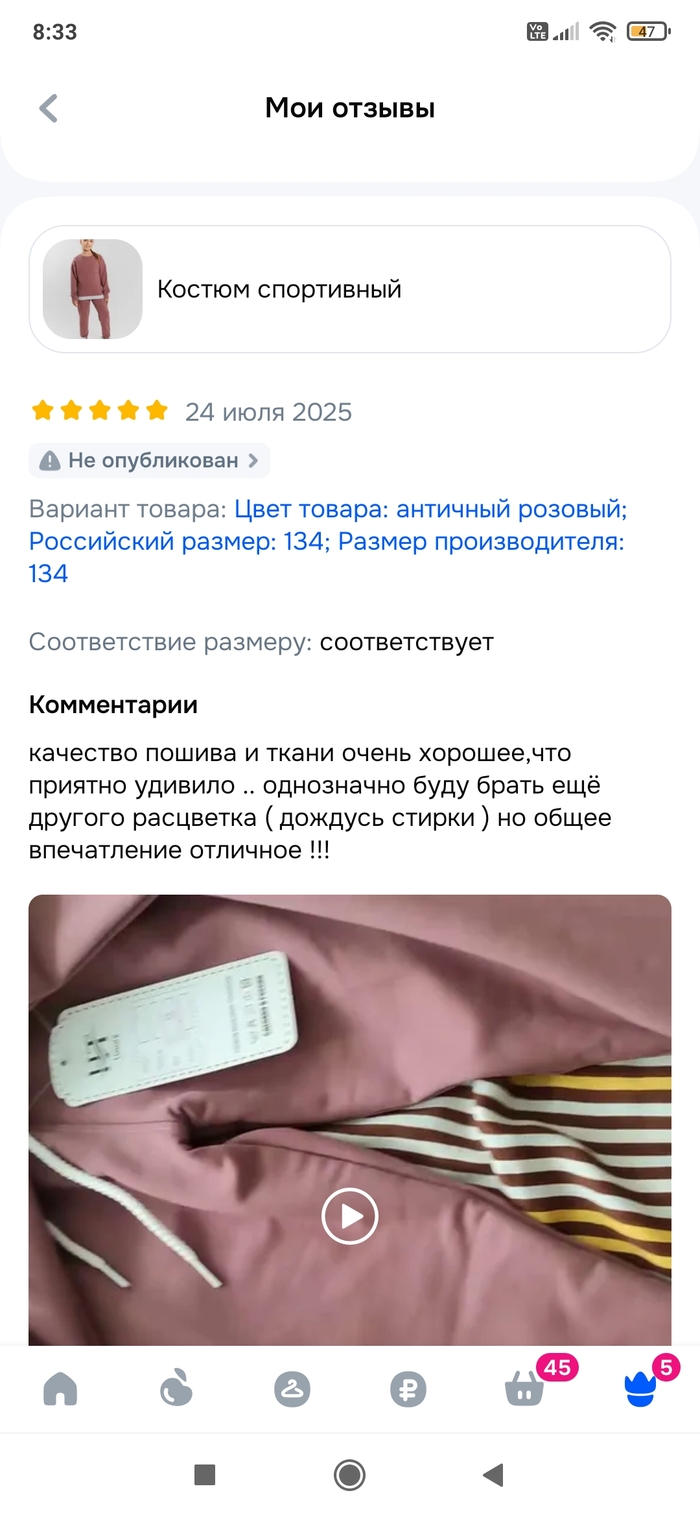700x1517 pixels.
Task: Tap the Android home circle button
Action: (350, 1474)
